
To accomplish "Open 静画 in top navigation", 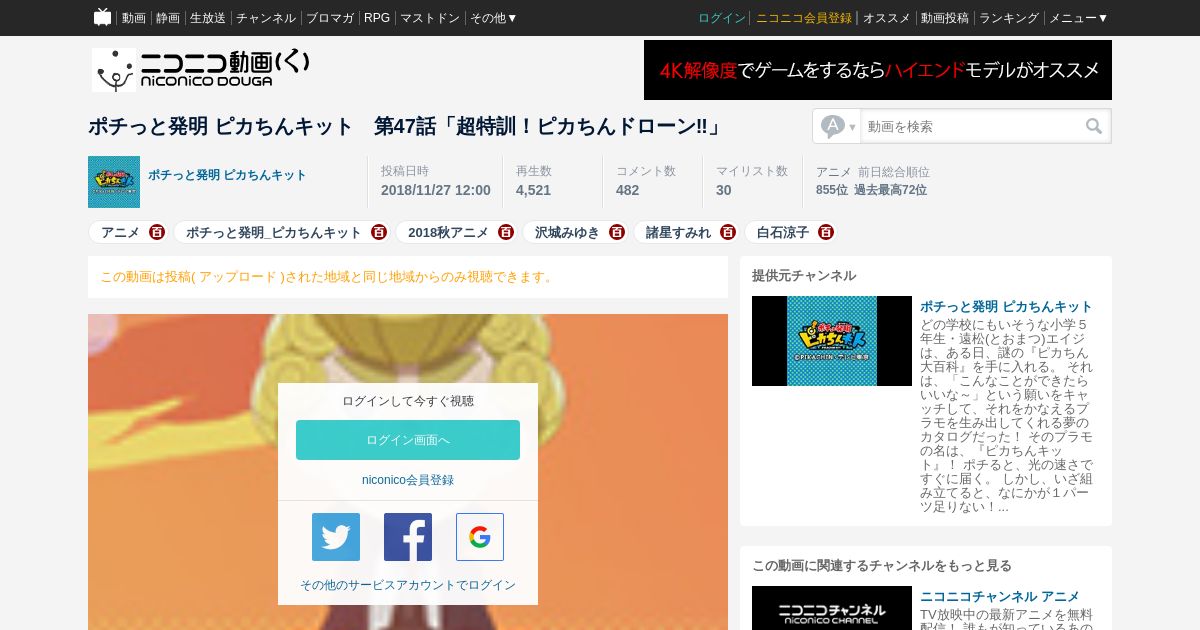I will pos(168,18).
